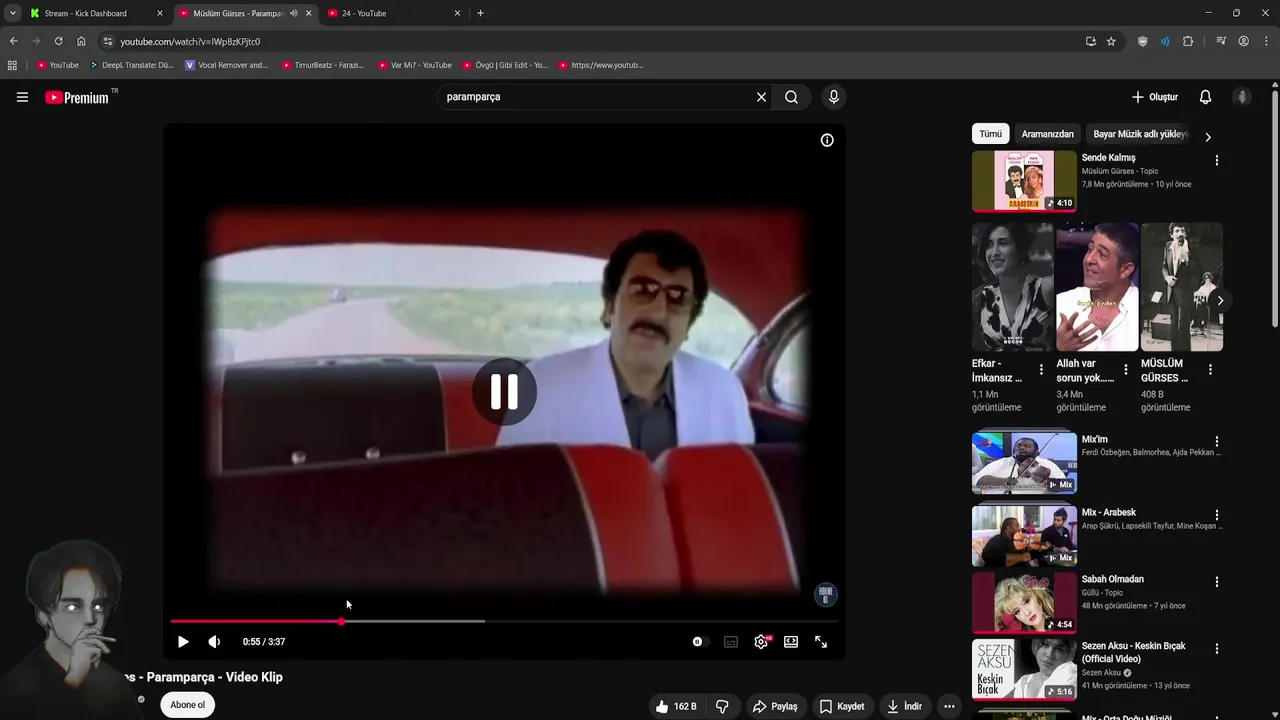Mute the video volume
Viewport: 1280px width, 720px height.
point(214,642)
